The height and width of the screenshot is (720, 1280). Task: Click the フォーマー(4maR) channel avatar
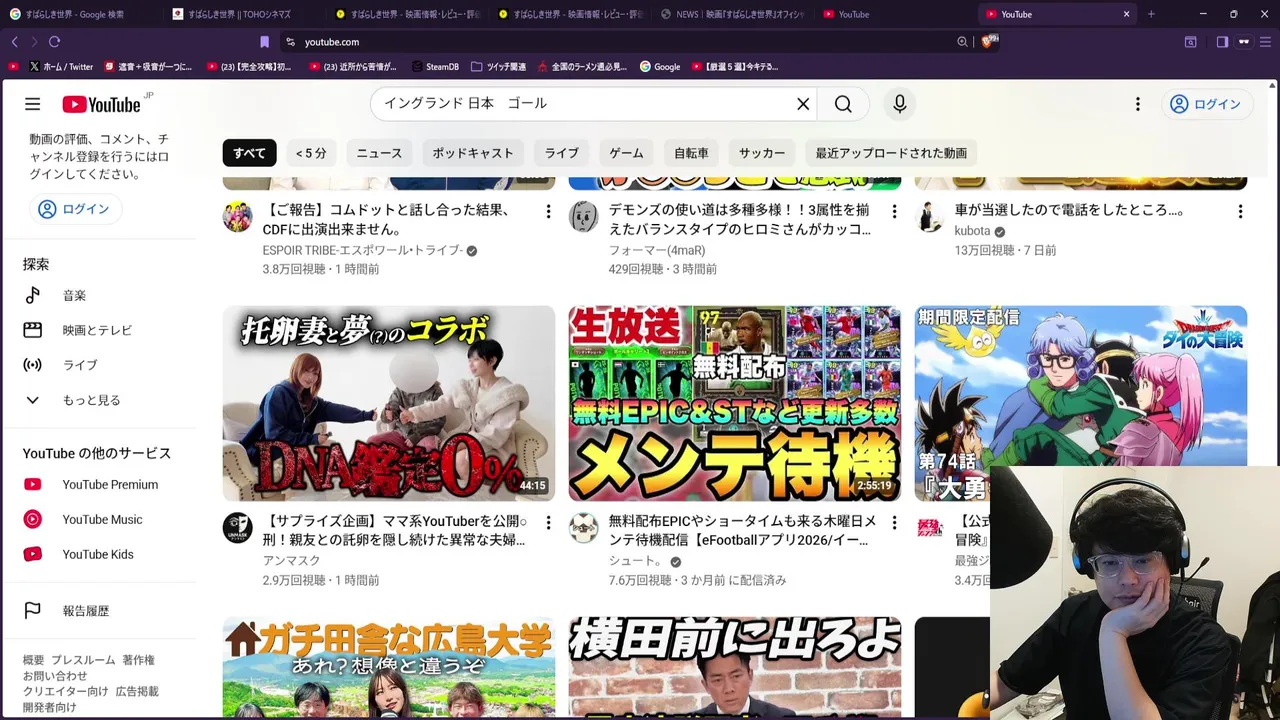coord(584,217)
